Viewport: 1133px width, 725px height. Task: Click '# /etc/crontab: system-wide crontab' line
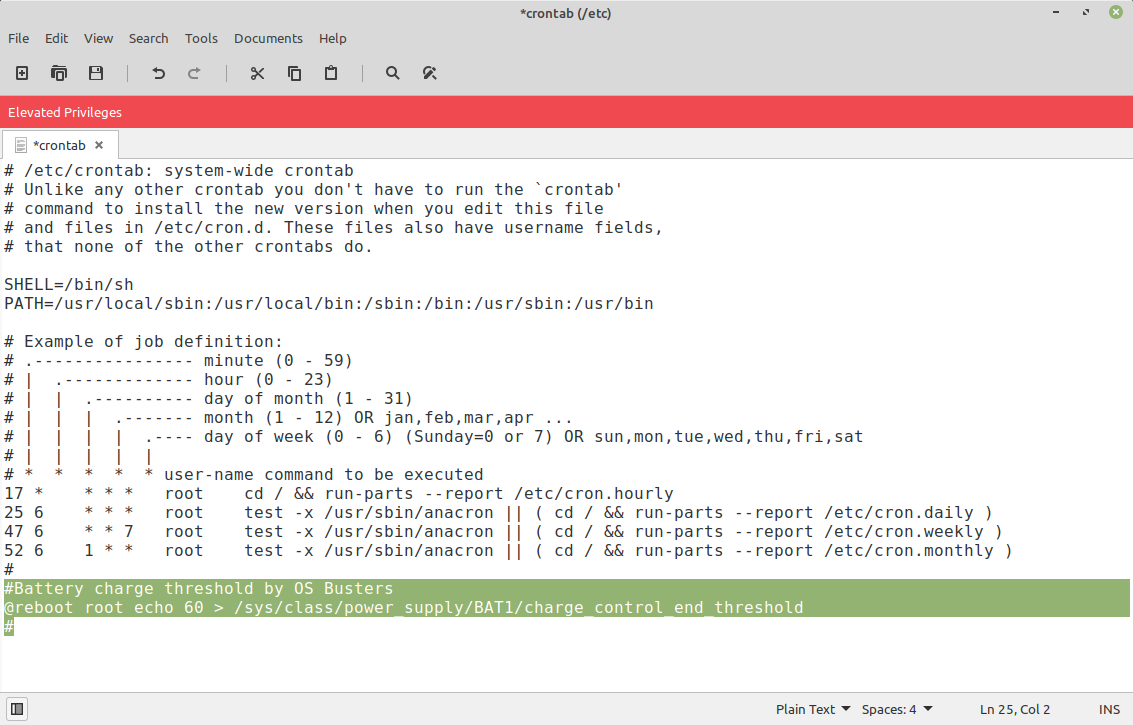click(178, 171)
